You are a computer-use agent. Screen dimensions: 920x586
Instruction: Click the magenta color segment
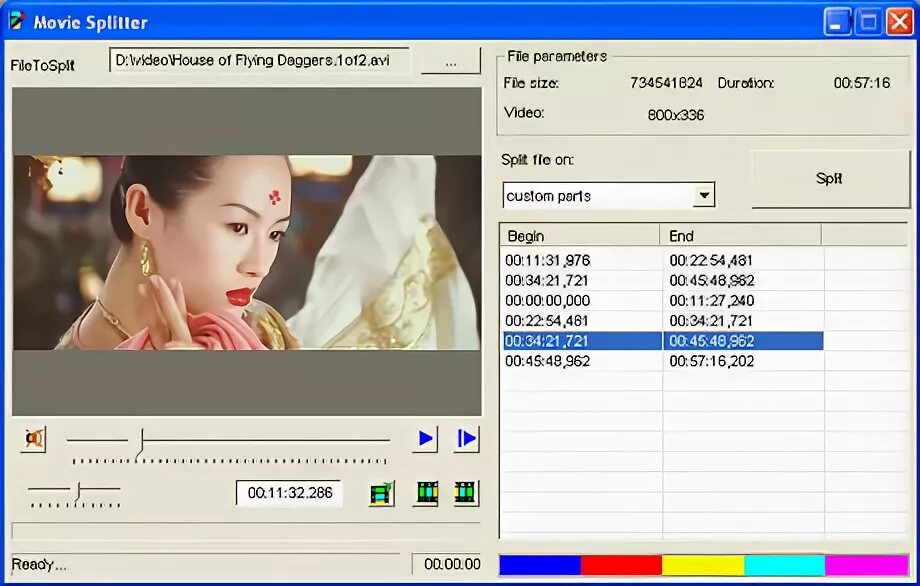(x=867, y=565)
